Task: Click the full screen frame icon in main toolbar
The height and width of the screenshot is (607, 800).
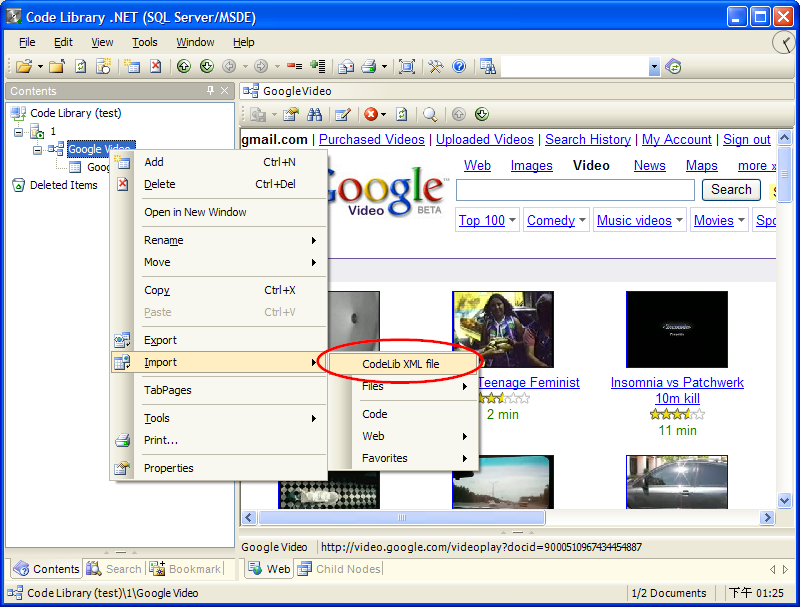Action: click(x=407, y=66)
